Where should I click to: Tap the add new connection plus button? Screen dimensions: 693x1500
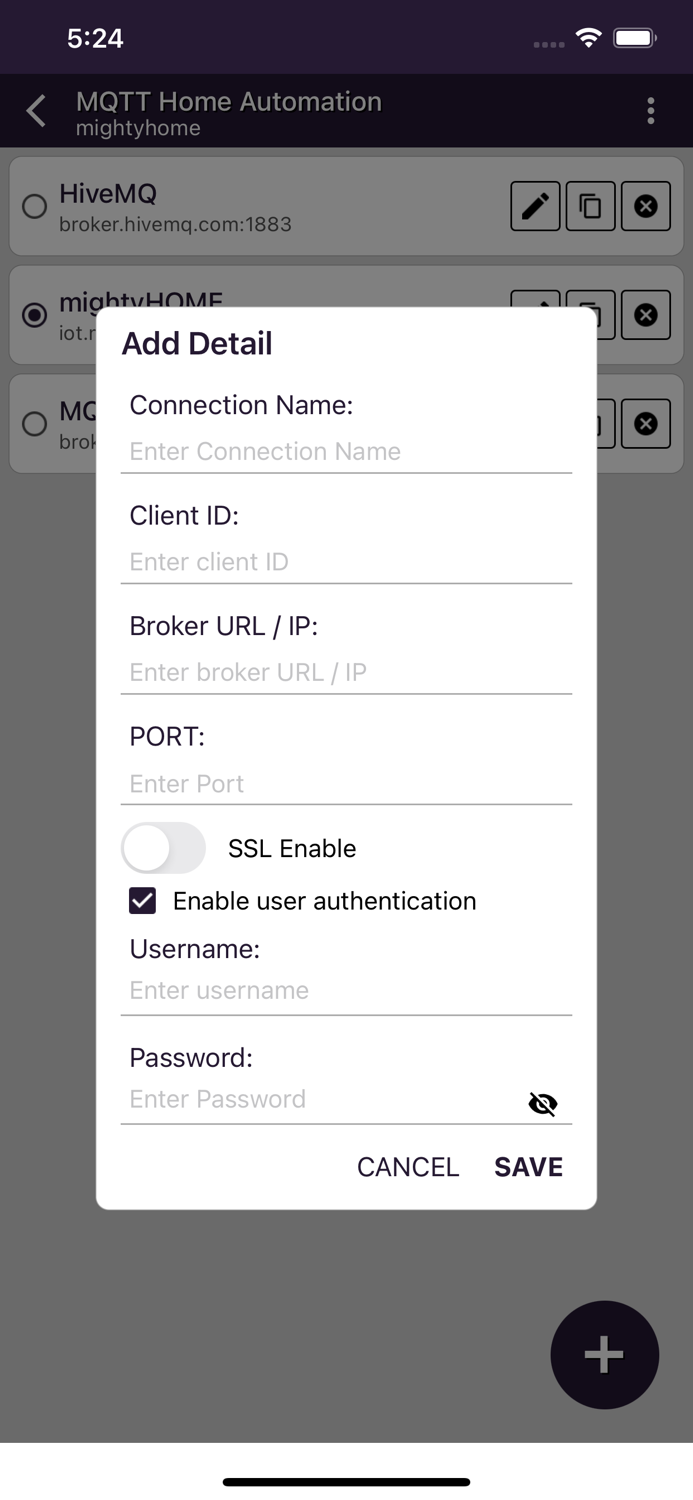(x=604, y=1355)
